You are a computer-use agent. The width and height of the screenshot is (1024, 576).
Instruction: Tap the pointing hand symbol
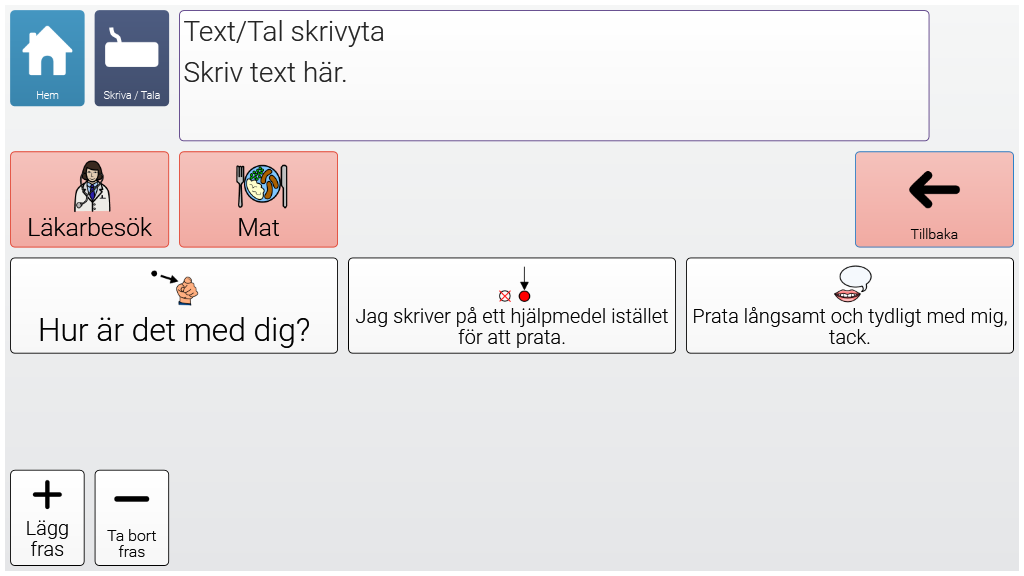(x=177, y=287)
